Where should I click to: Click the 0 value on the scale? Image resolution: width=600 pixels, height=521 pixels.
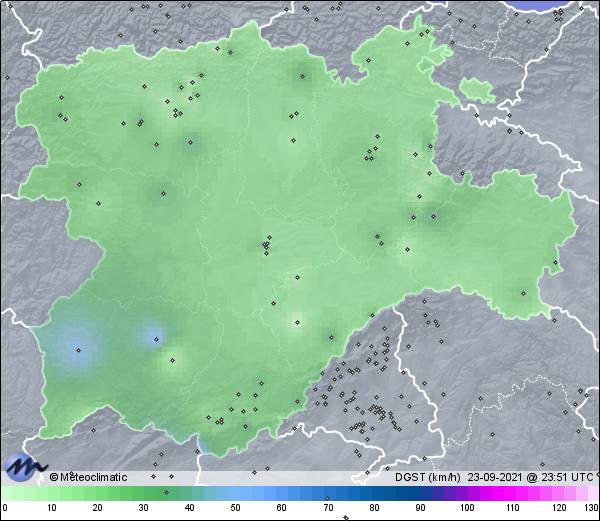tap(5, 508)
